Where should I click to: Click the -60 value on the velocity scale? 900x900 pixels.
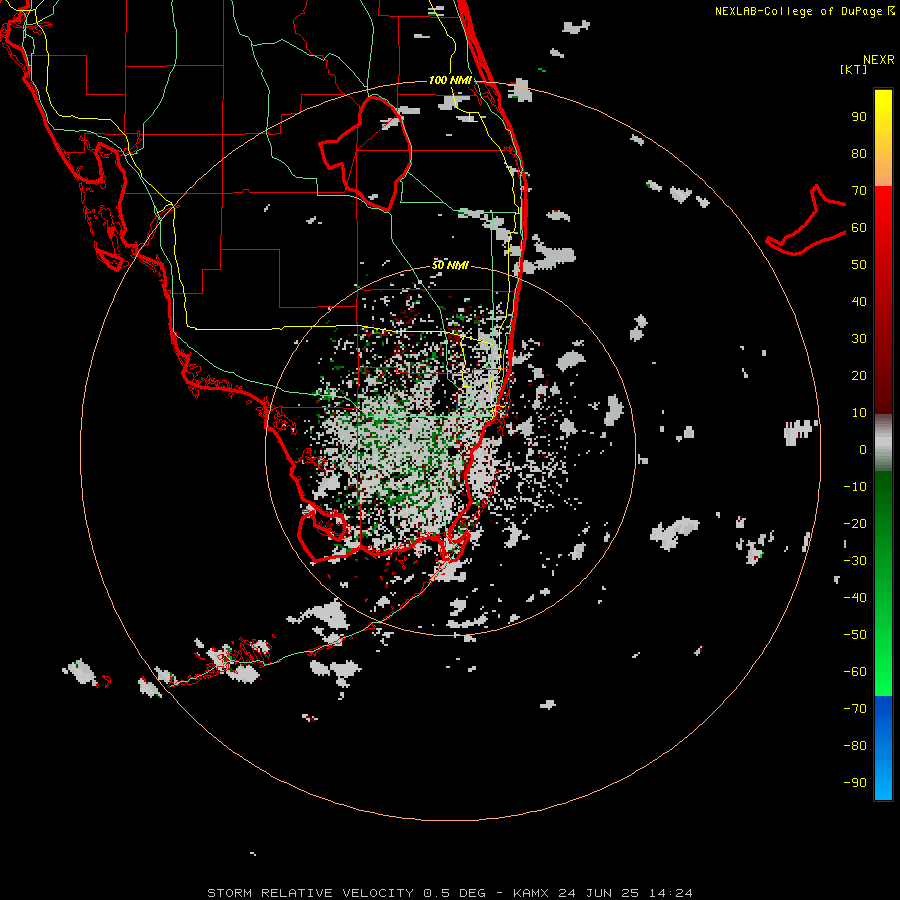pyautogui.click(x=855, y=672)
